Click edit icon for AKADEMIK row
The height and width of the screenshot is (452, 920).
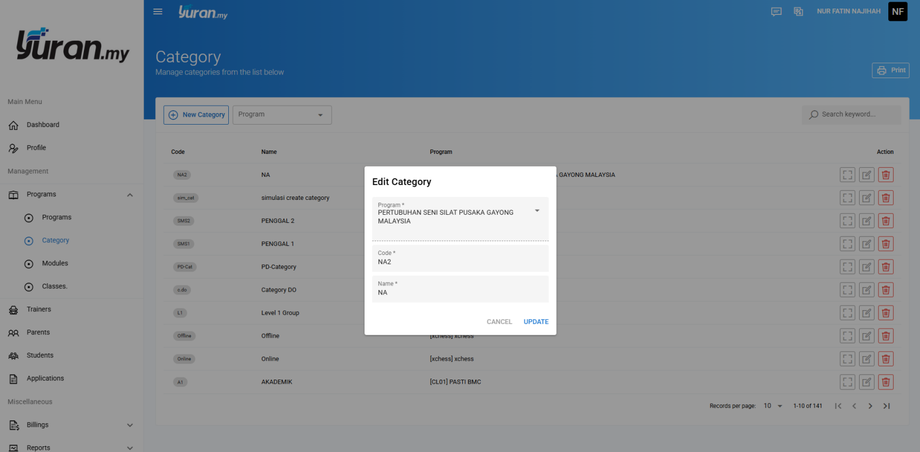(x=866, y=382)
